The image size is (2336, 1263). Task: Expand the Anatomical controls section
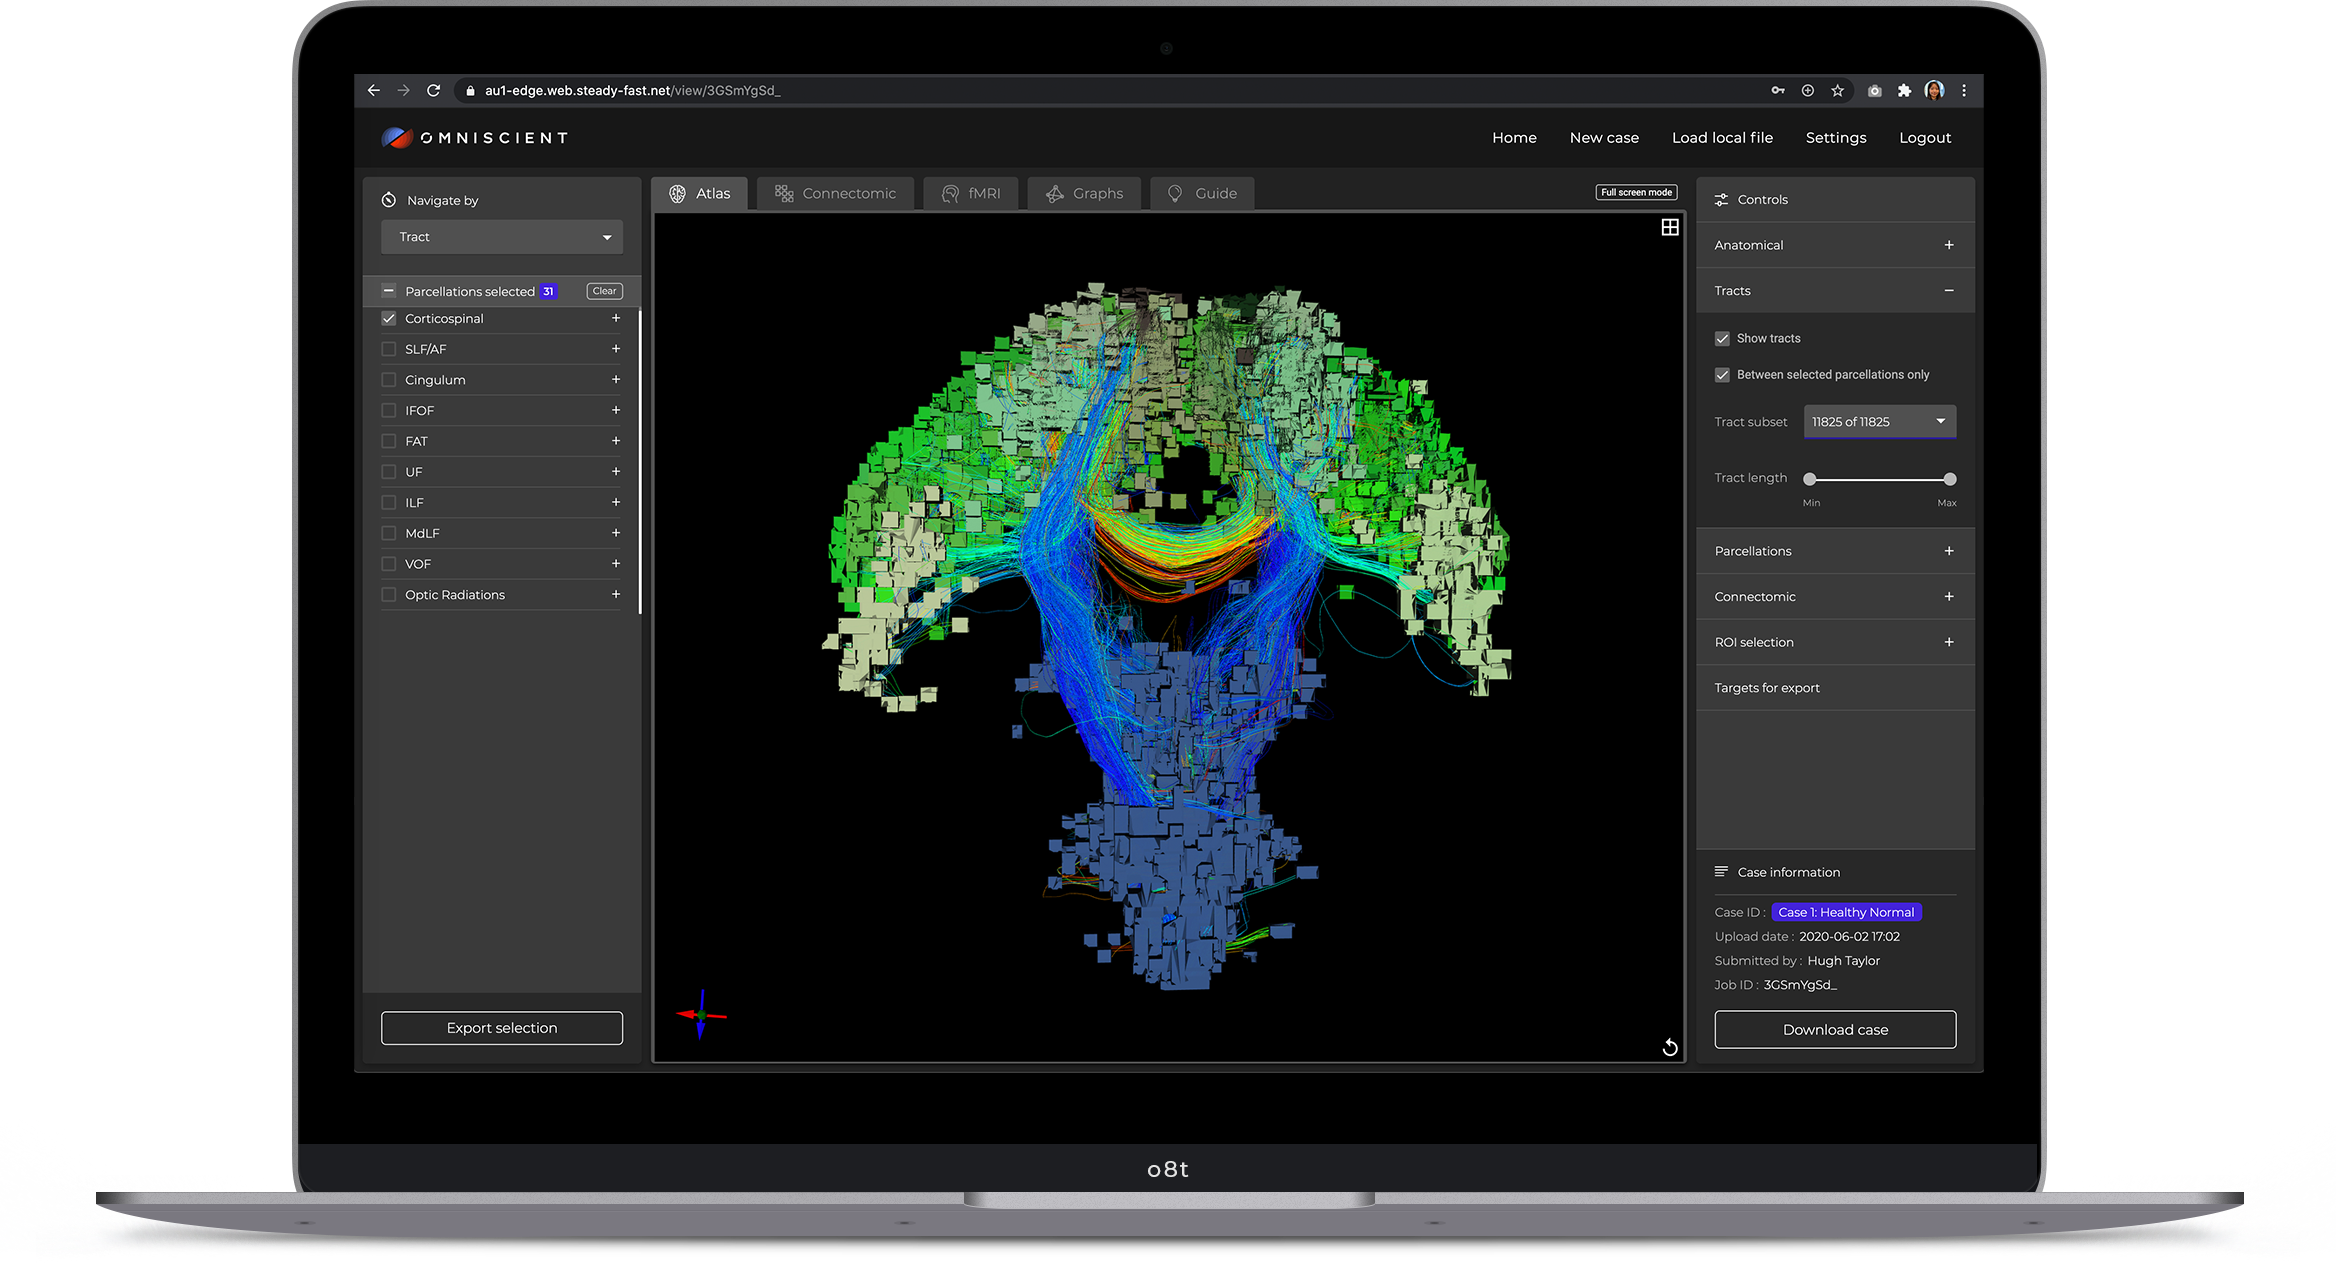1949,245
